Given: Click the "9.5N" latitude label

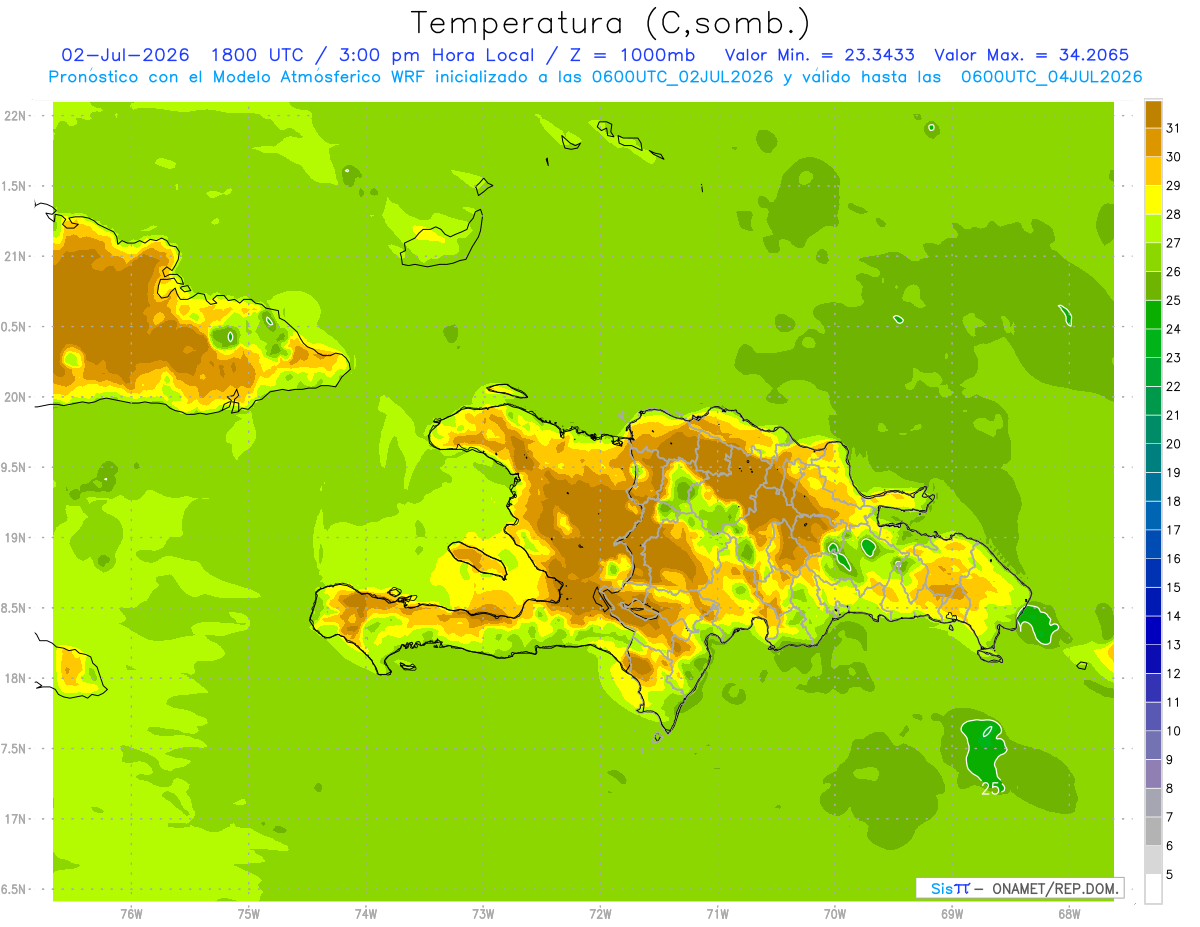Looking at the screenshot, I should point(15,468).
